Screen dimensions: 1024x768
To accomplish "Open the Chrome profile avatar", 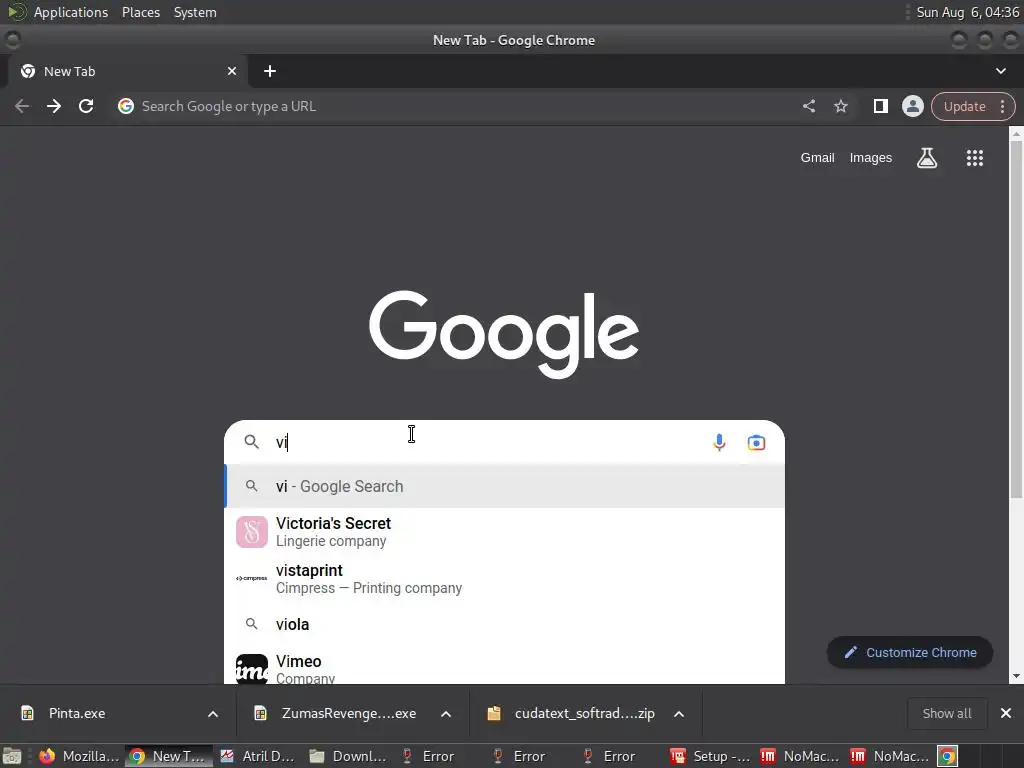I will click(912, 106).
